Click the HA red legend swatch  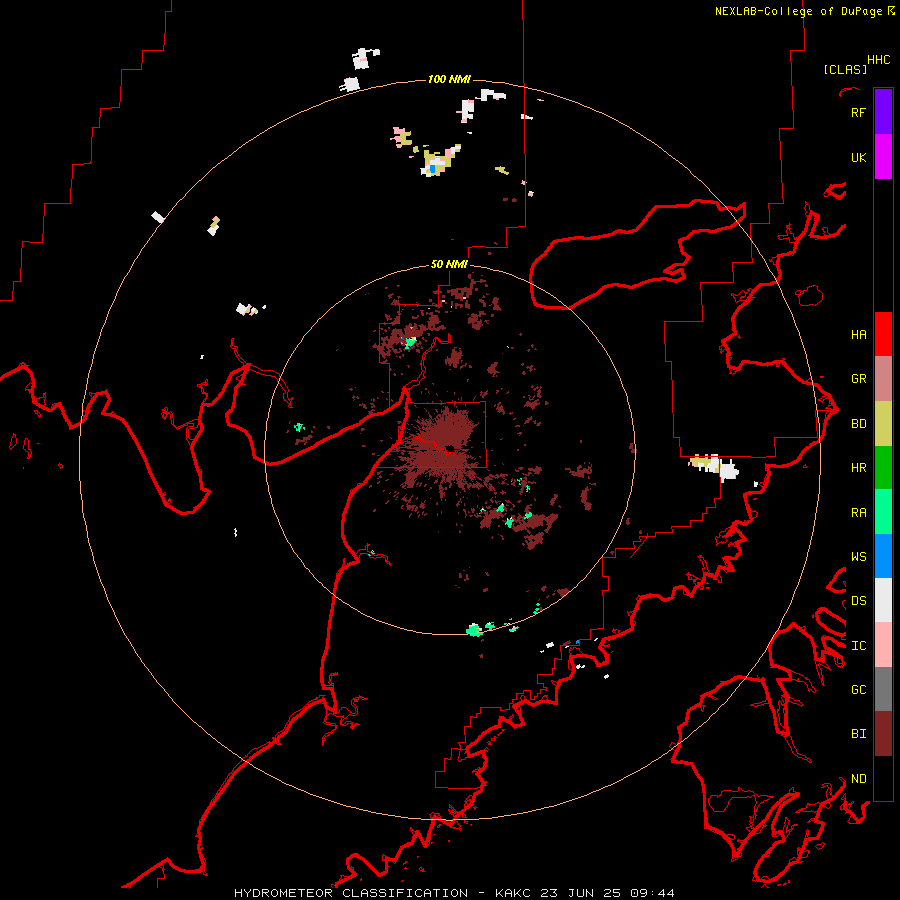coord(883,334)
